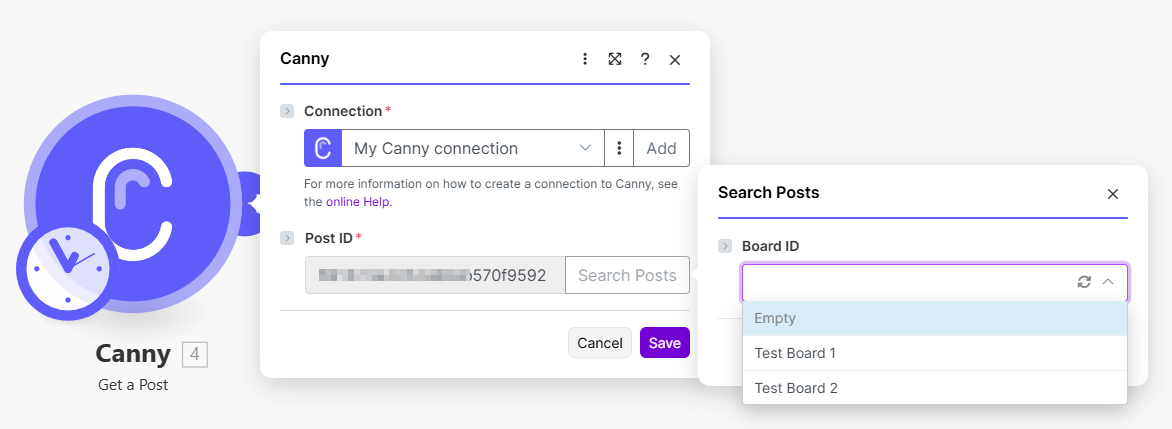Open the Canny dialog three-dot options menu
The width and height of the screenshot is (1172, 429).
coord(585,59)
